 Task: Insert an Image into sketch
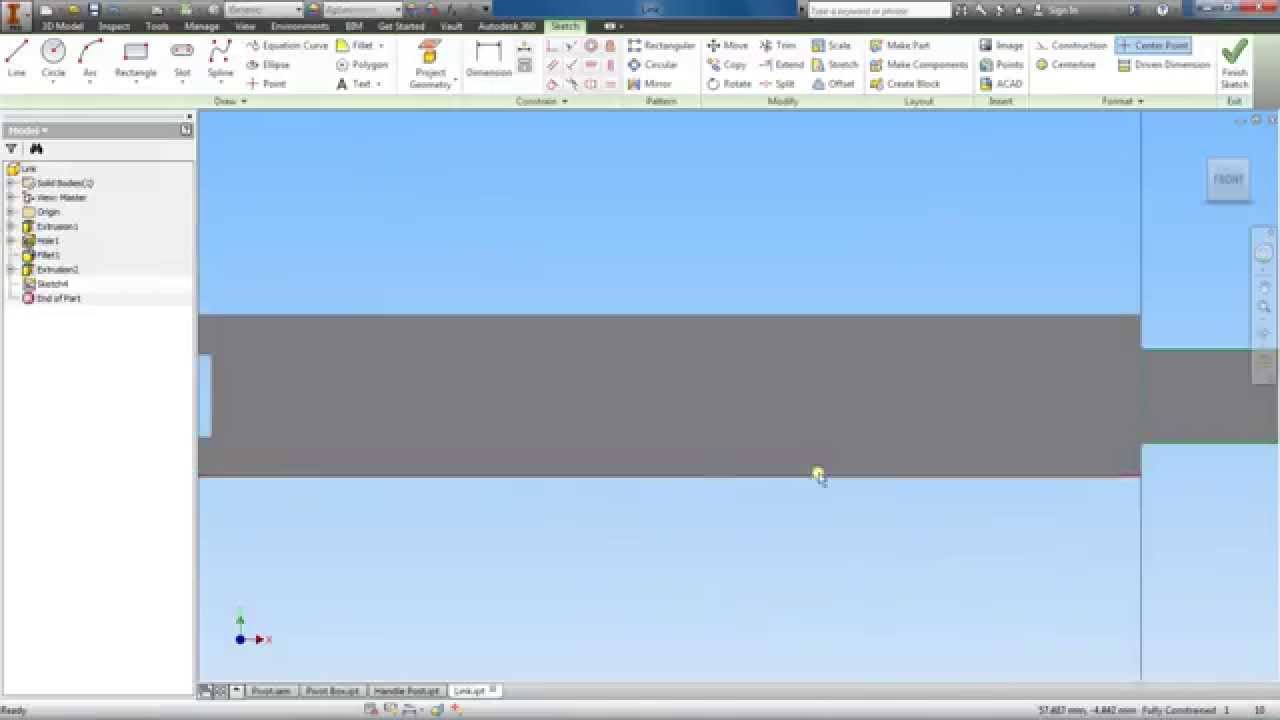(1001, 46)
